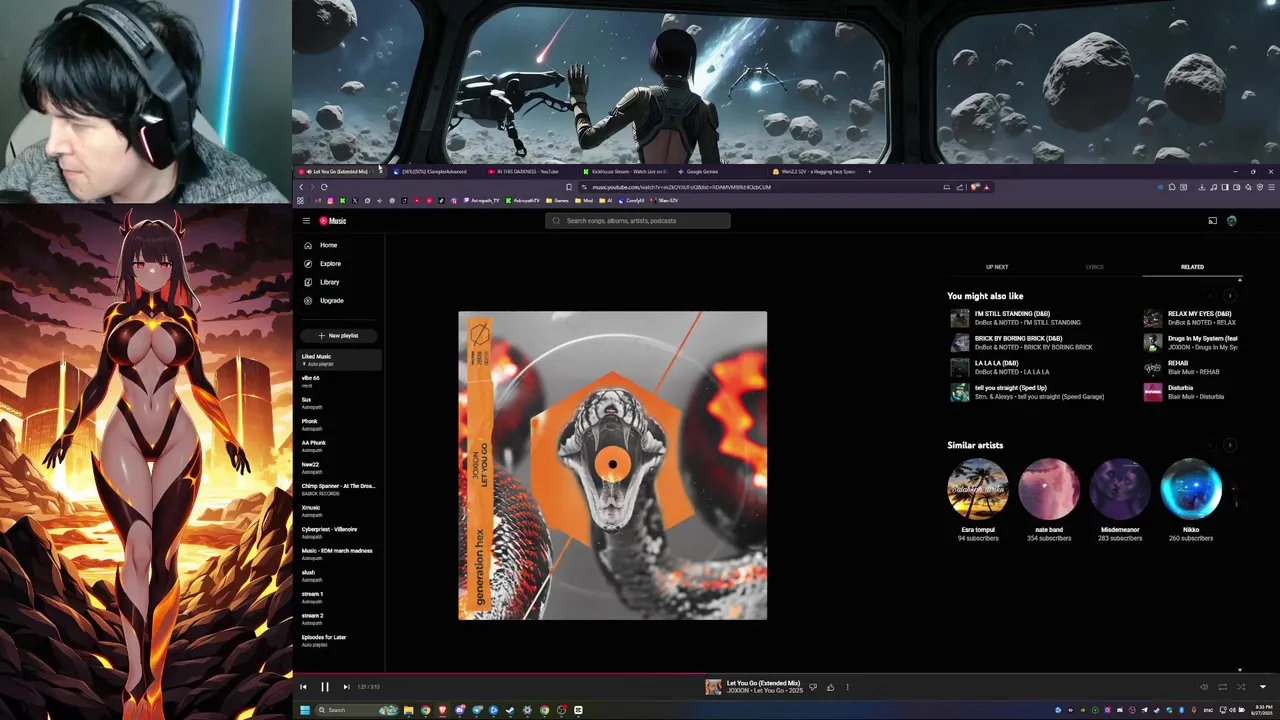Skip to the previous track

303,687
